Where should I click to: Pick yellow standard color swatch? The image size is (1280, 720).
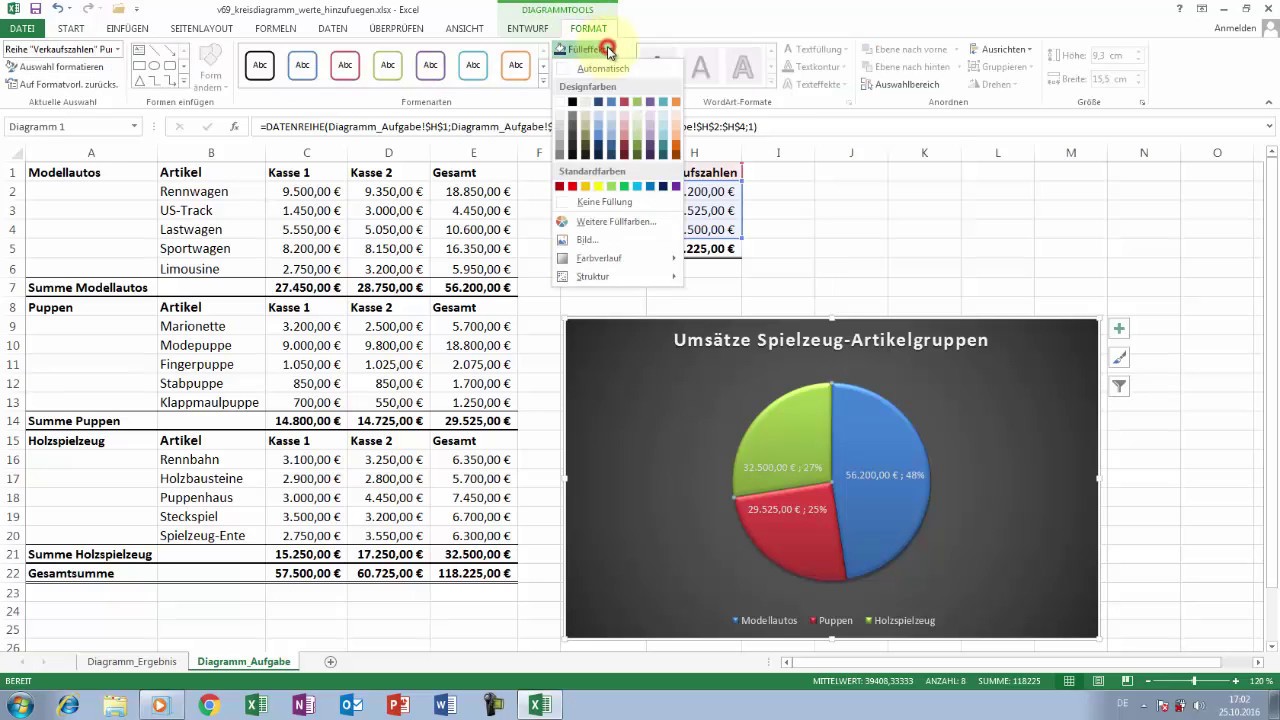(x=598, y=187)
